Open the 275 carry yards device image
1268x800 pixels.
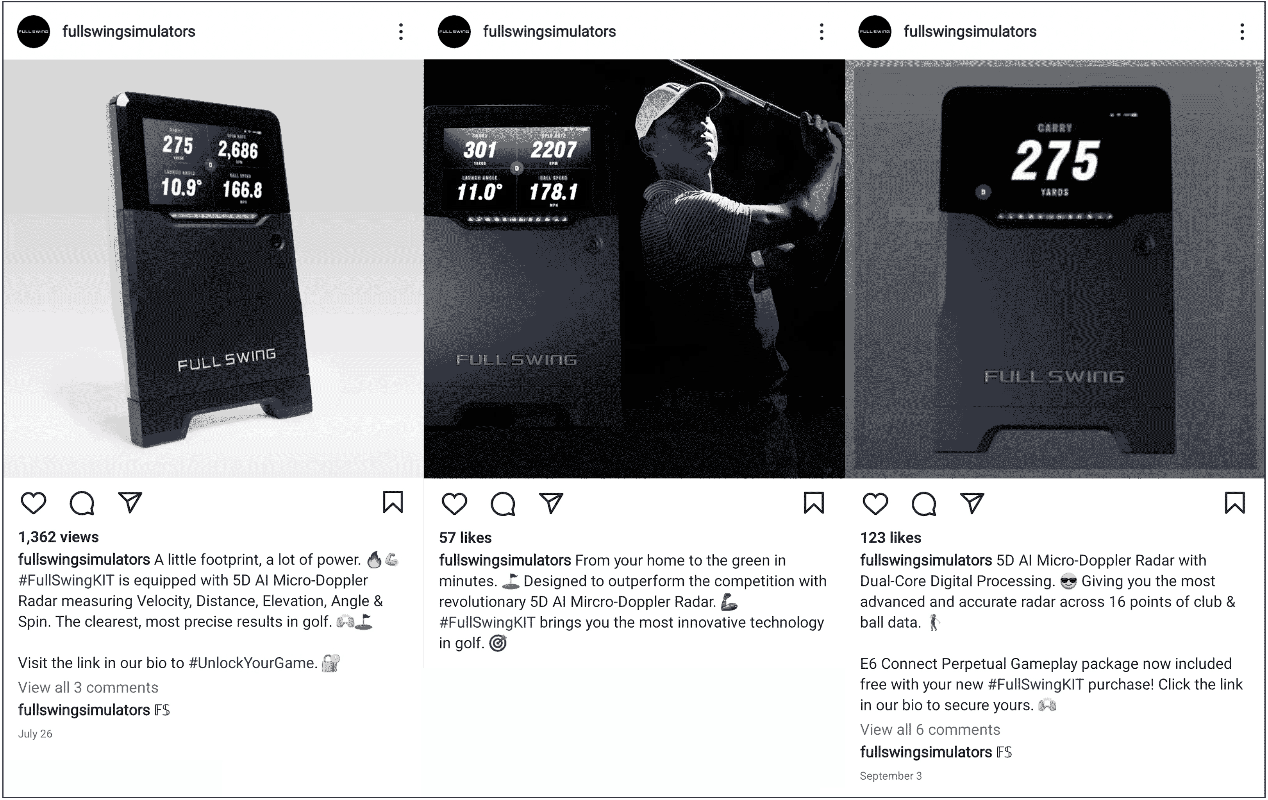pos(1055,268)
